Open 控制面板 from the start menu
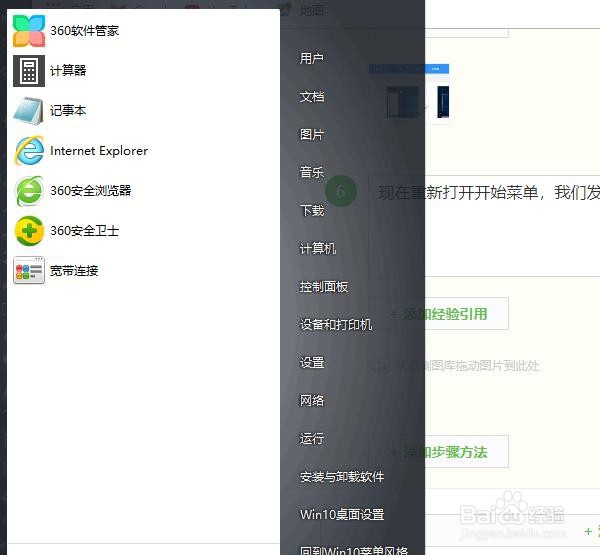The image size is (600, 555). pyautogui.click(x=324, y=286)
